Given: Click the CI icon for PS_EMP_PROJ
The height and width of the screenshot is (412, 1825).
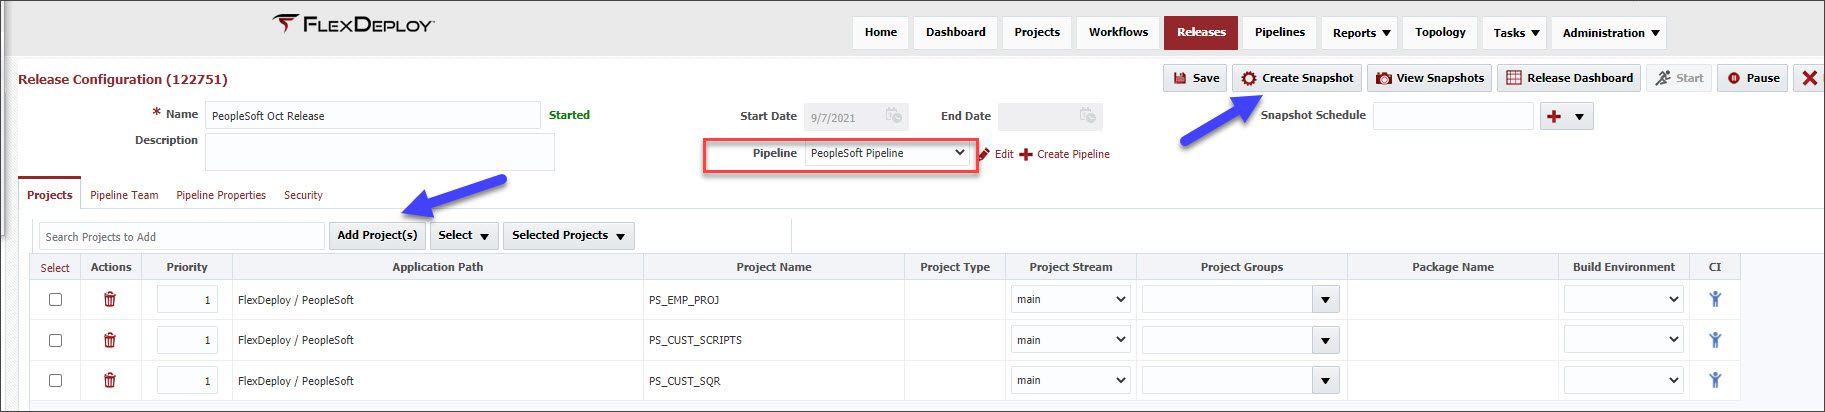Looking at the screenshot, I should click(1715, 298).
